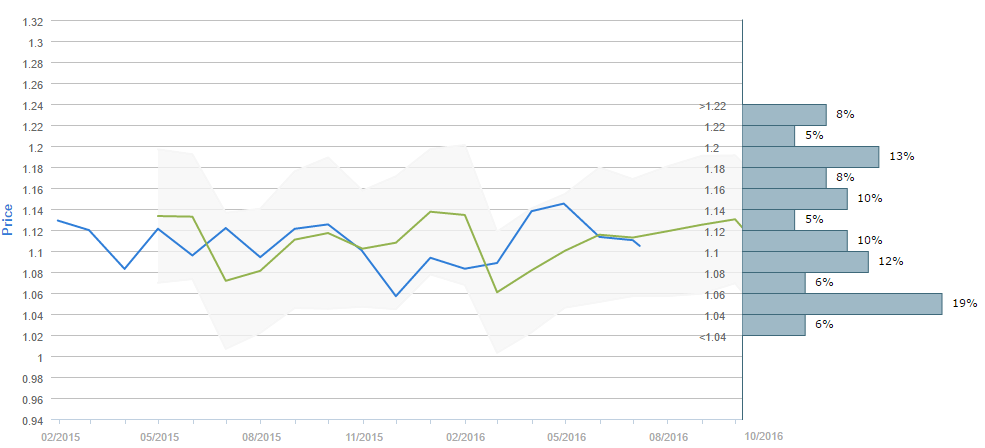This screenshot has width=985, height=448.
Task: Select the 13% distribution bar
Action: coord(811,157)
